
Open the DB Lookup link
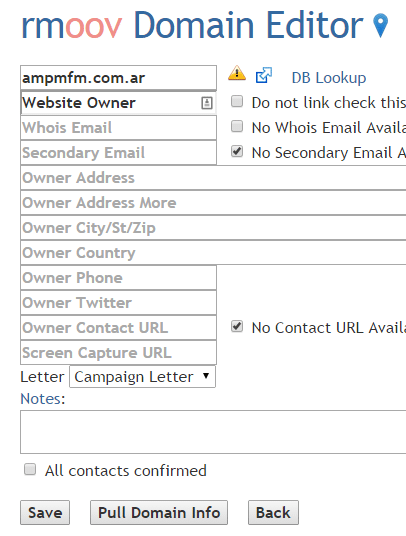pos(329,78)
